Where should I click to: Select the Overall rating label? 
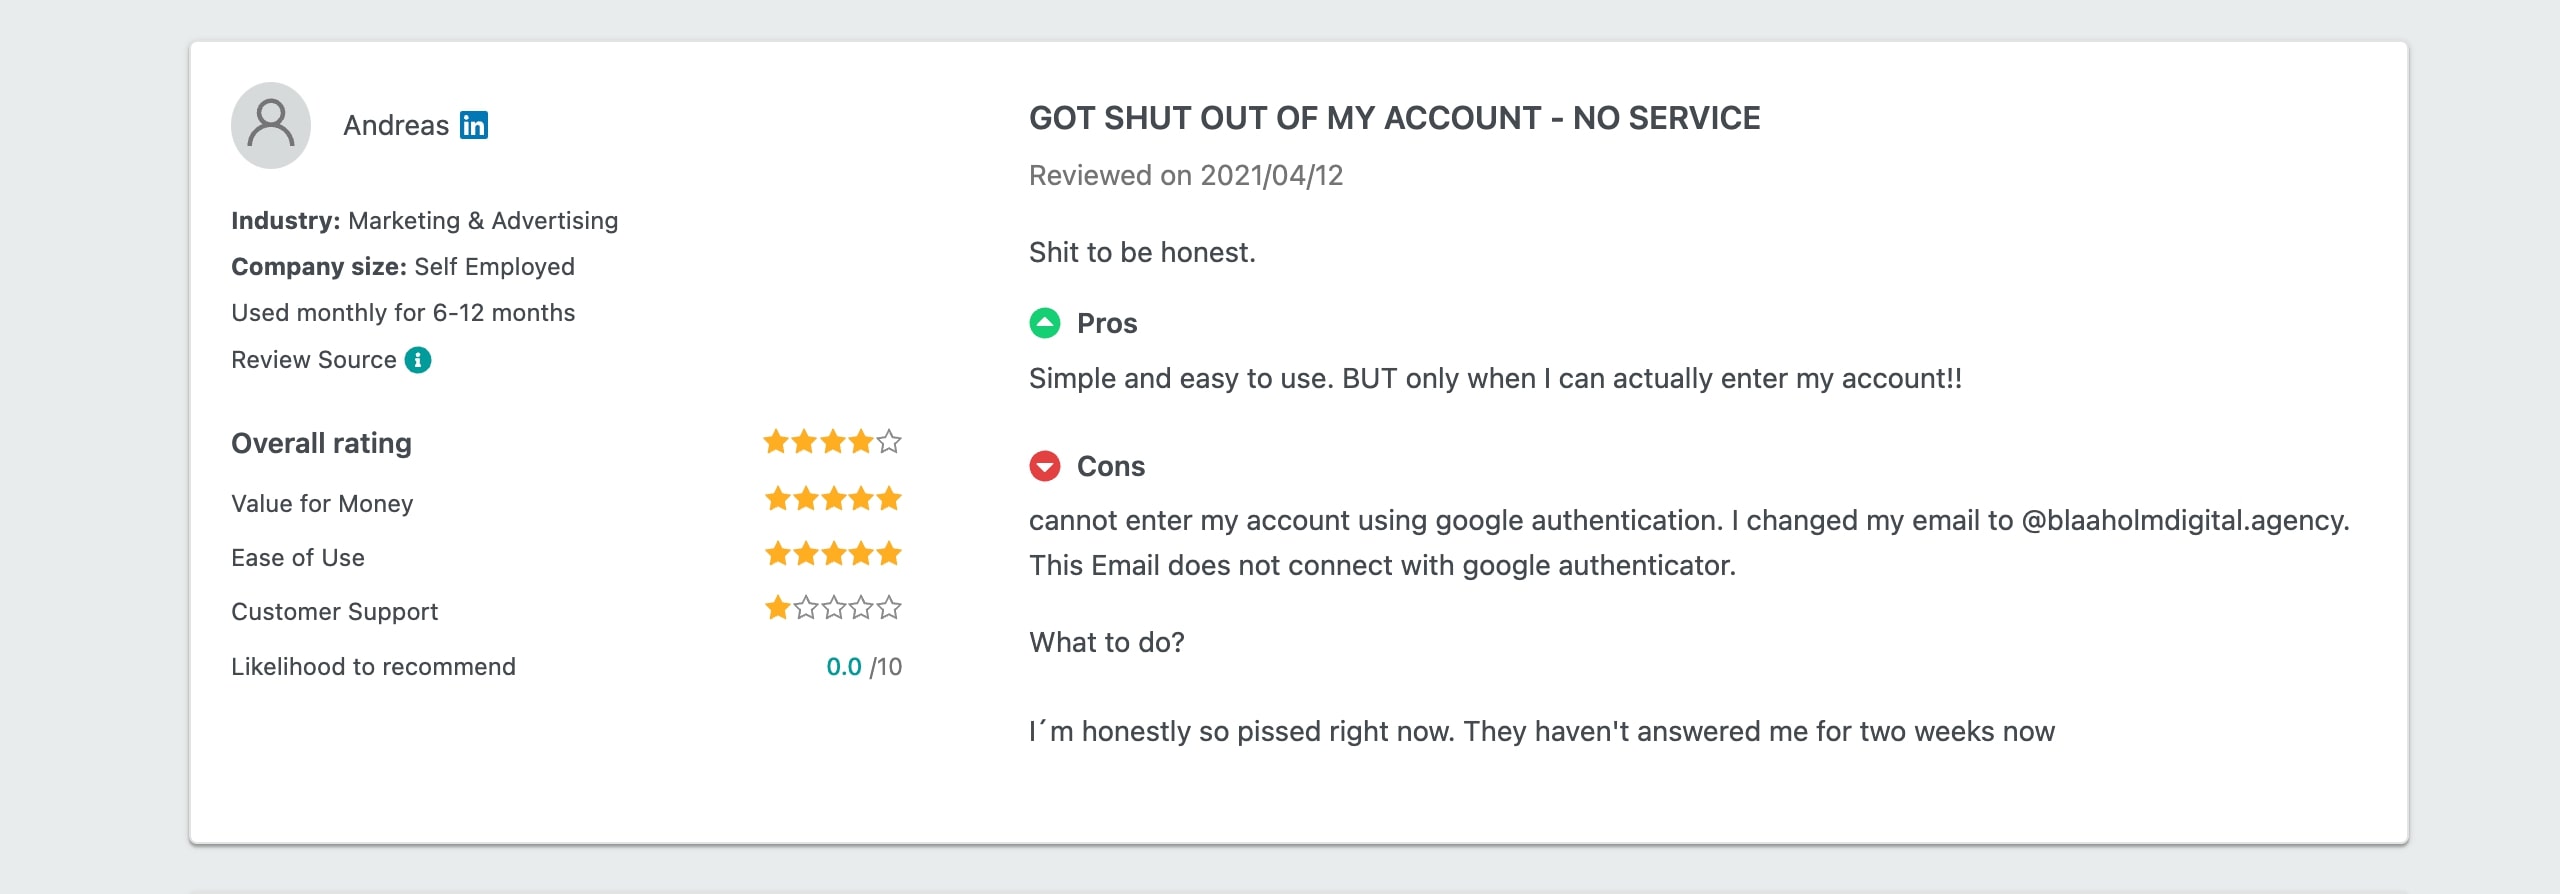click(x=321, y=442)
